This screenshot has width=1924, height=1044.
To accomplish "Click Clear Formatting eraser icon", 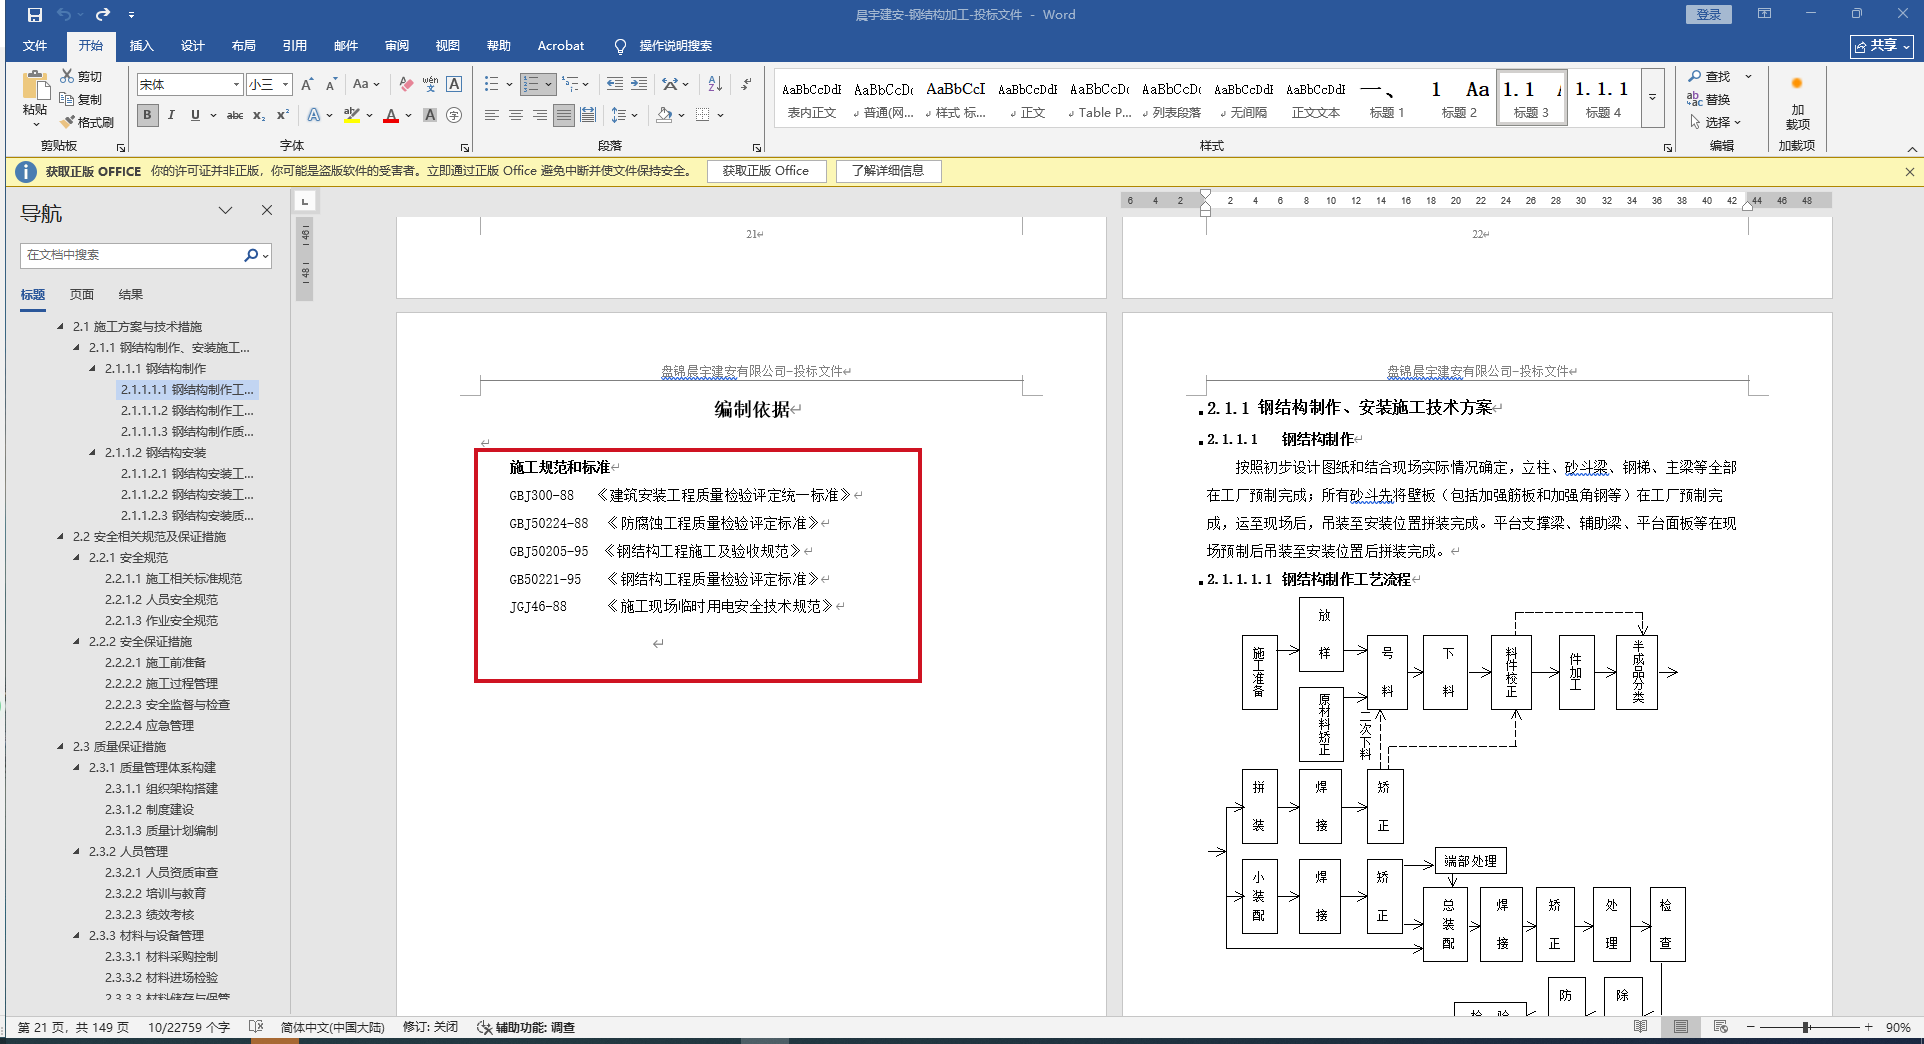I will click(x=405, y=84).
